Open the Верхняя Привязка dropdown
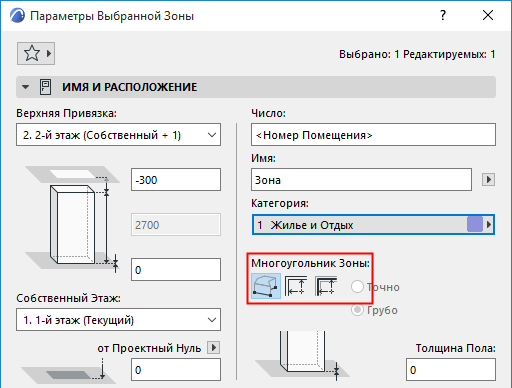 pyautogui.click(x=118, y=135)
